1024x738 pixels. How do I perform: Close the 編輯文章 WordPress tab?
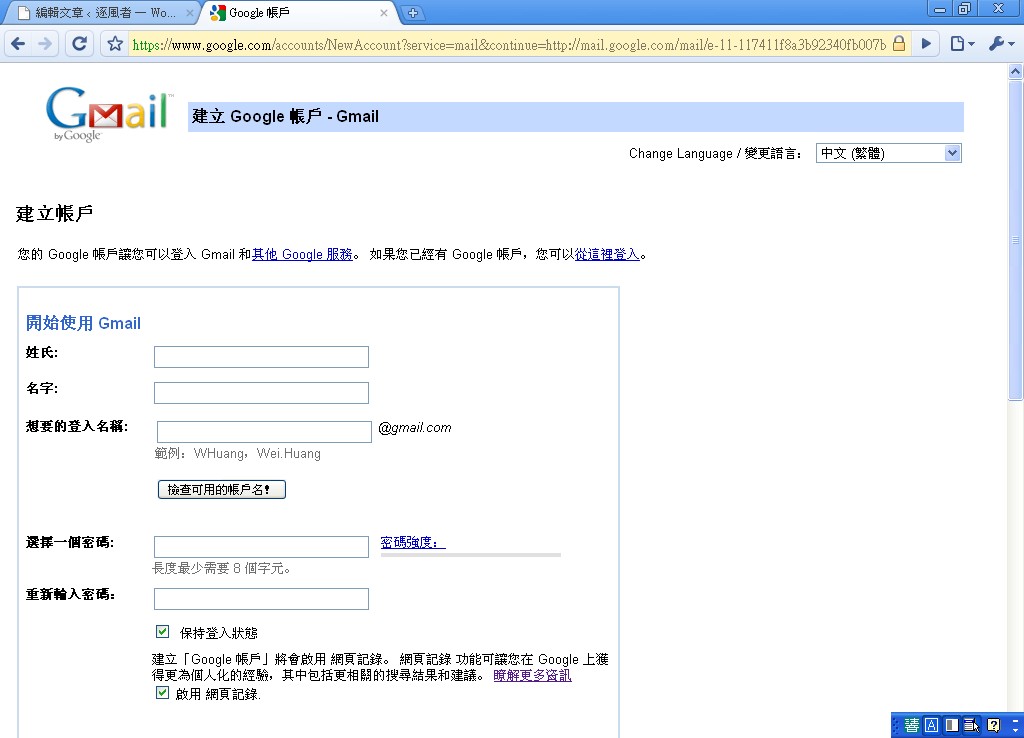pyautogui.click(x=189, y=12)
